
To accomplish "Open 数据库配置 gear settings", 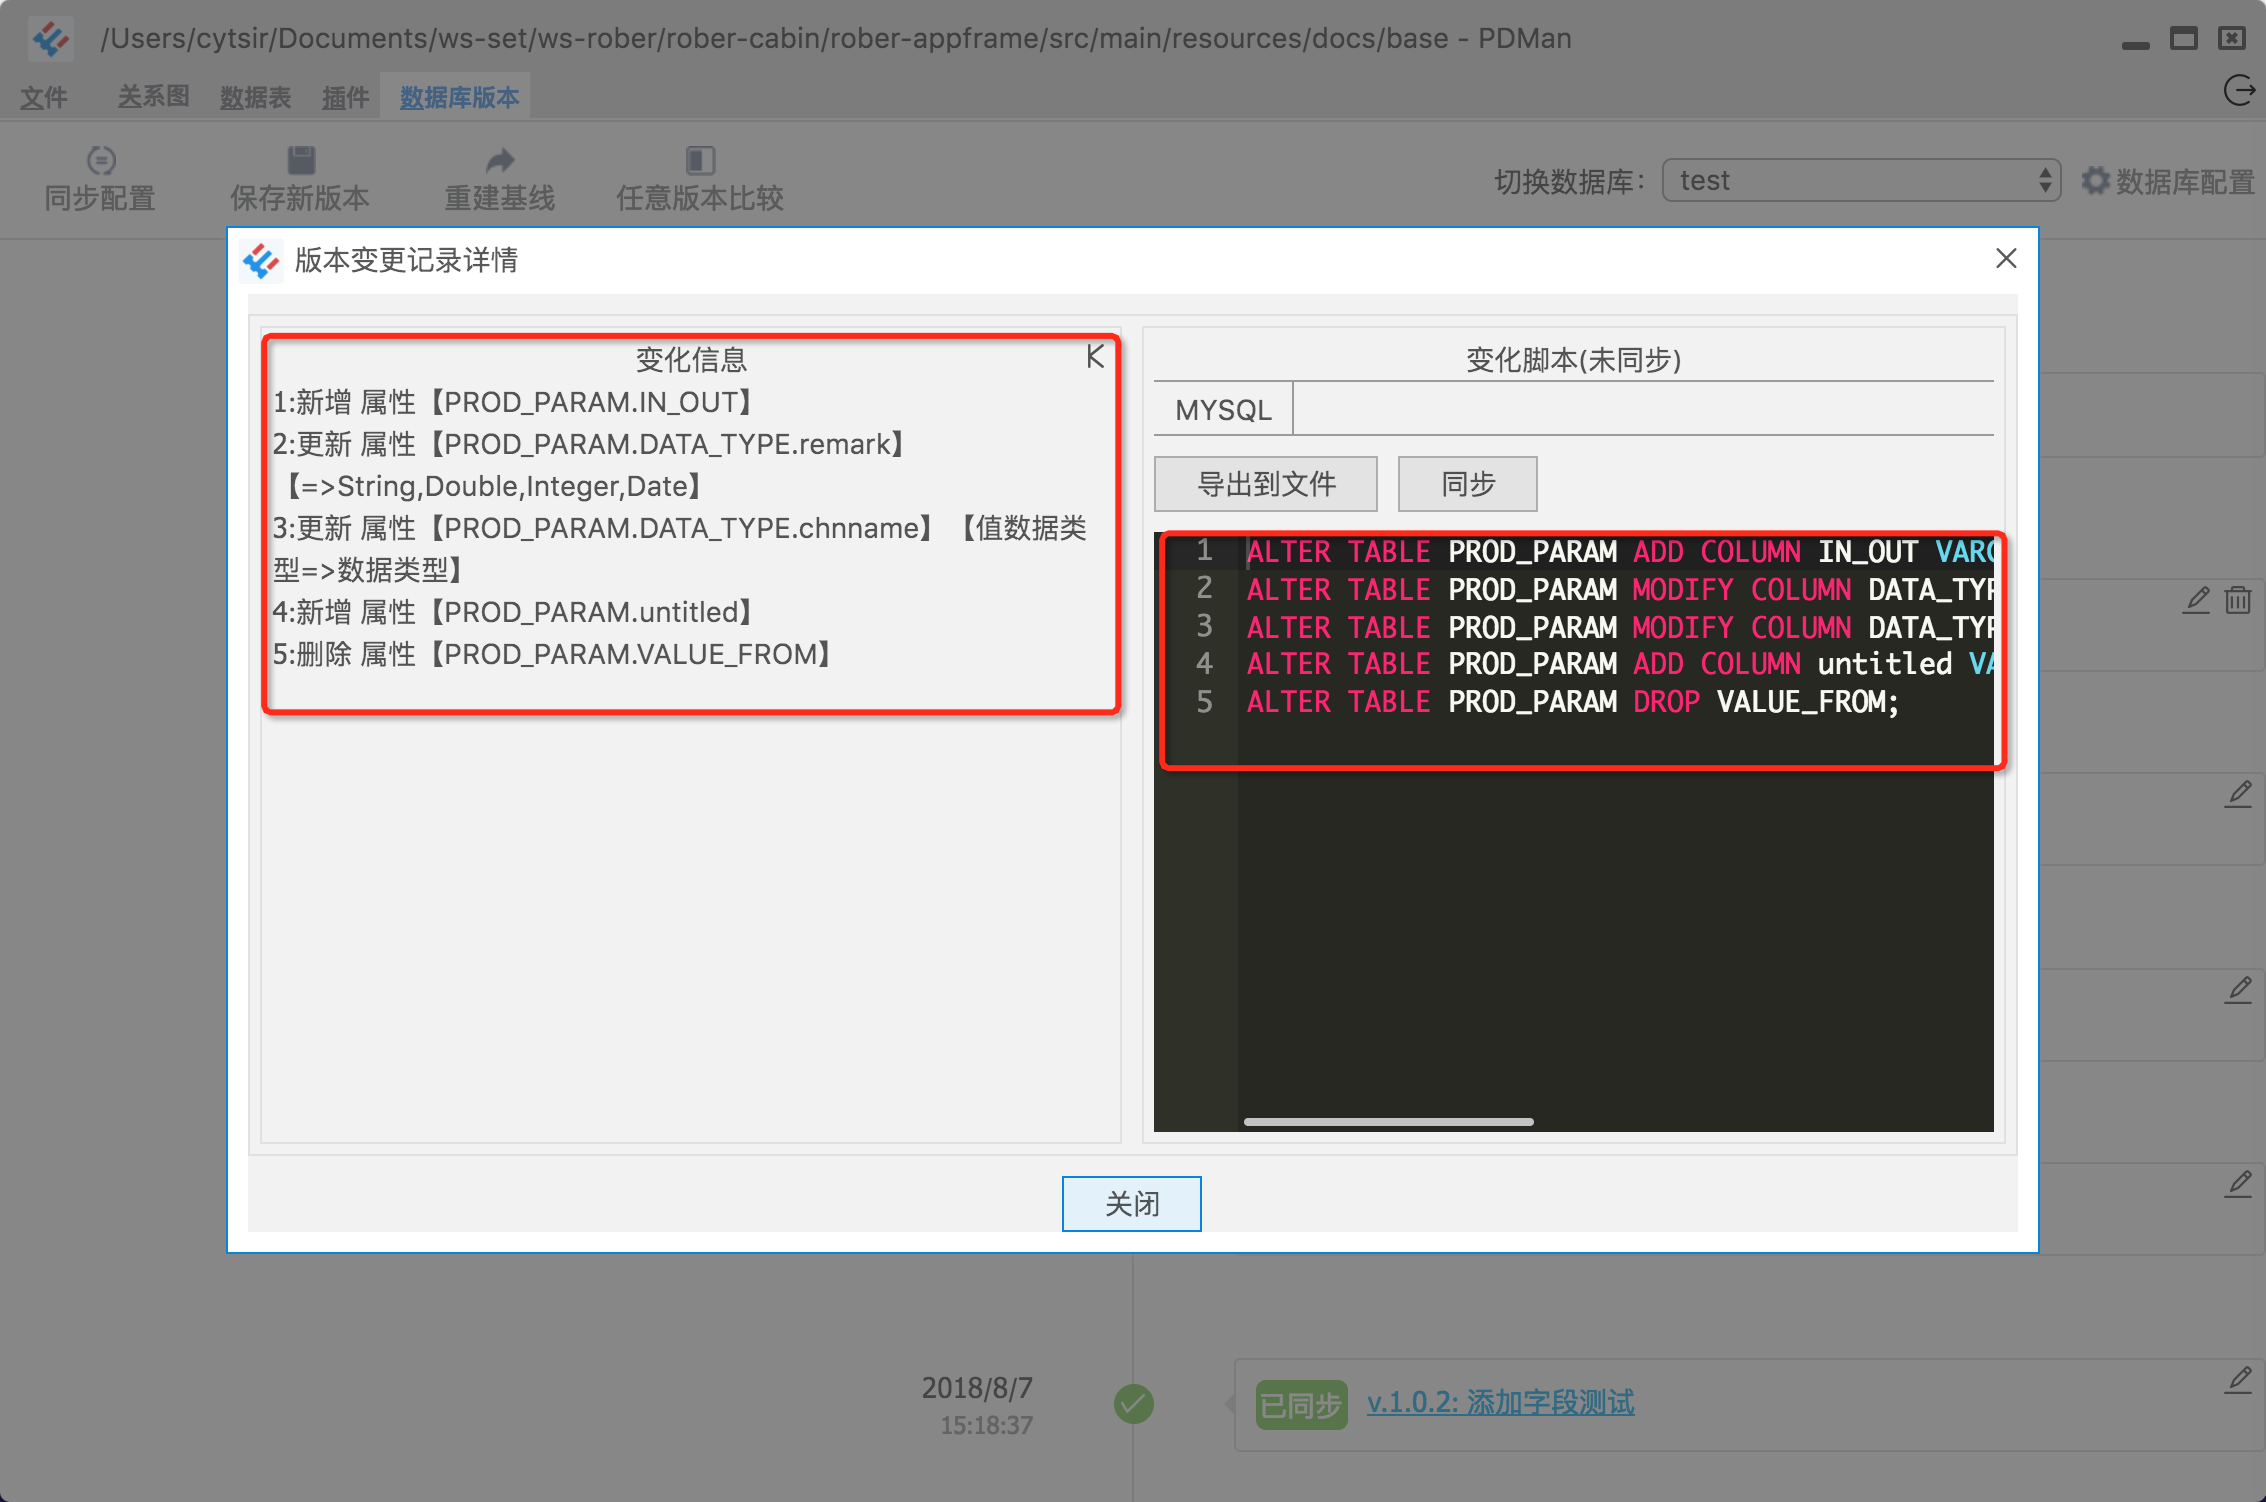I will coord(2168,181).
